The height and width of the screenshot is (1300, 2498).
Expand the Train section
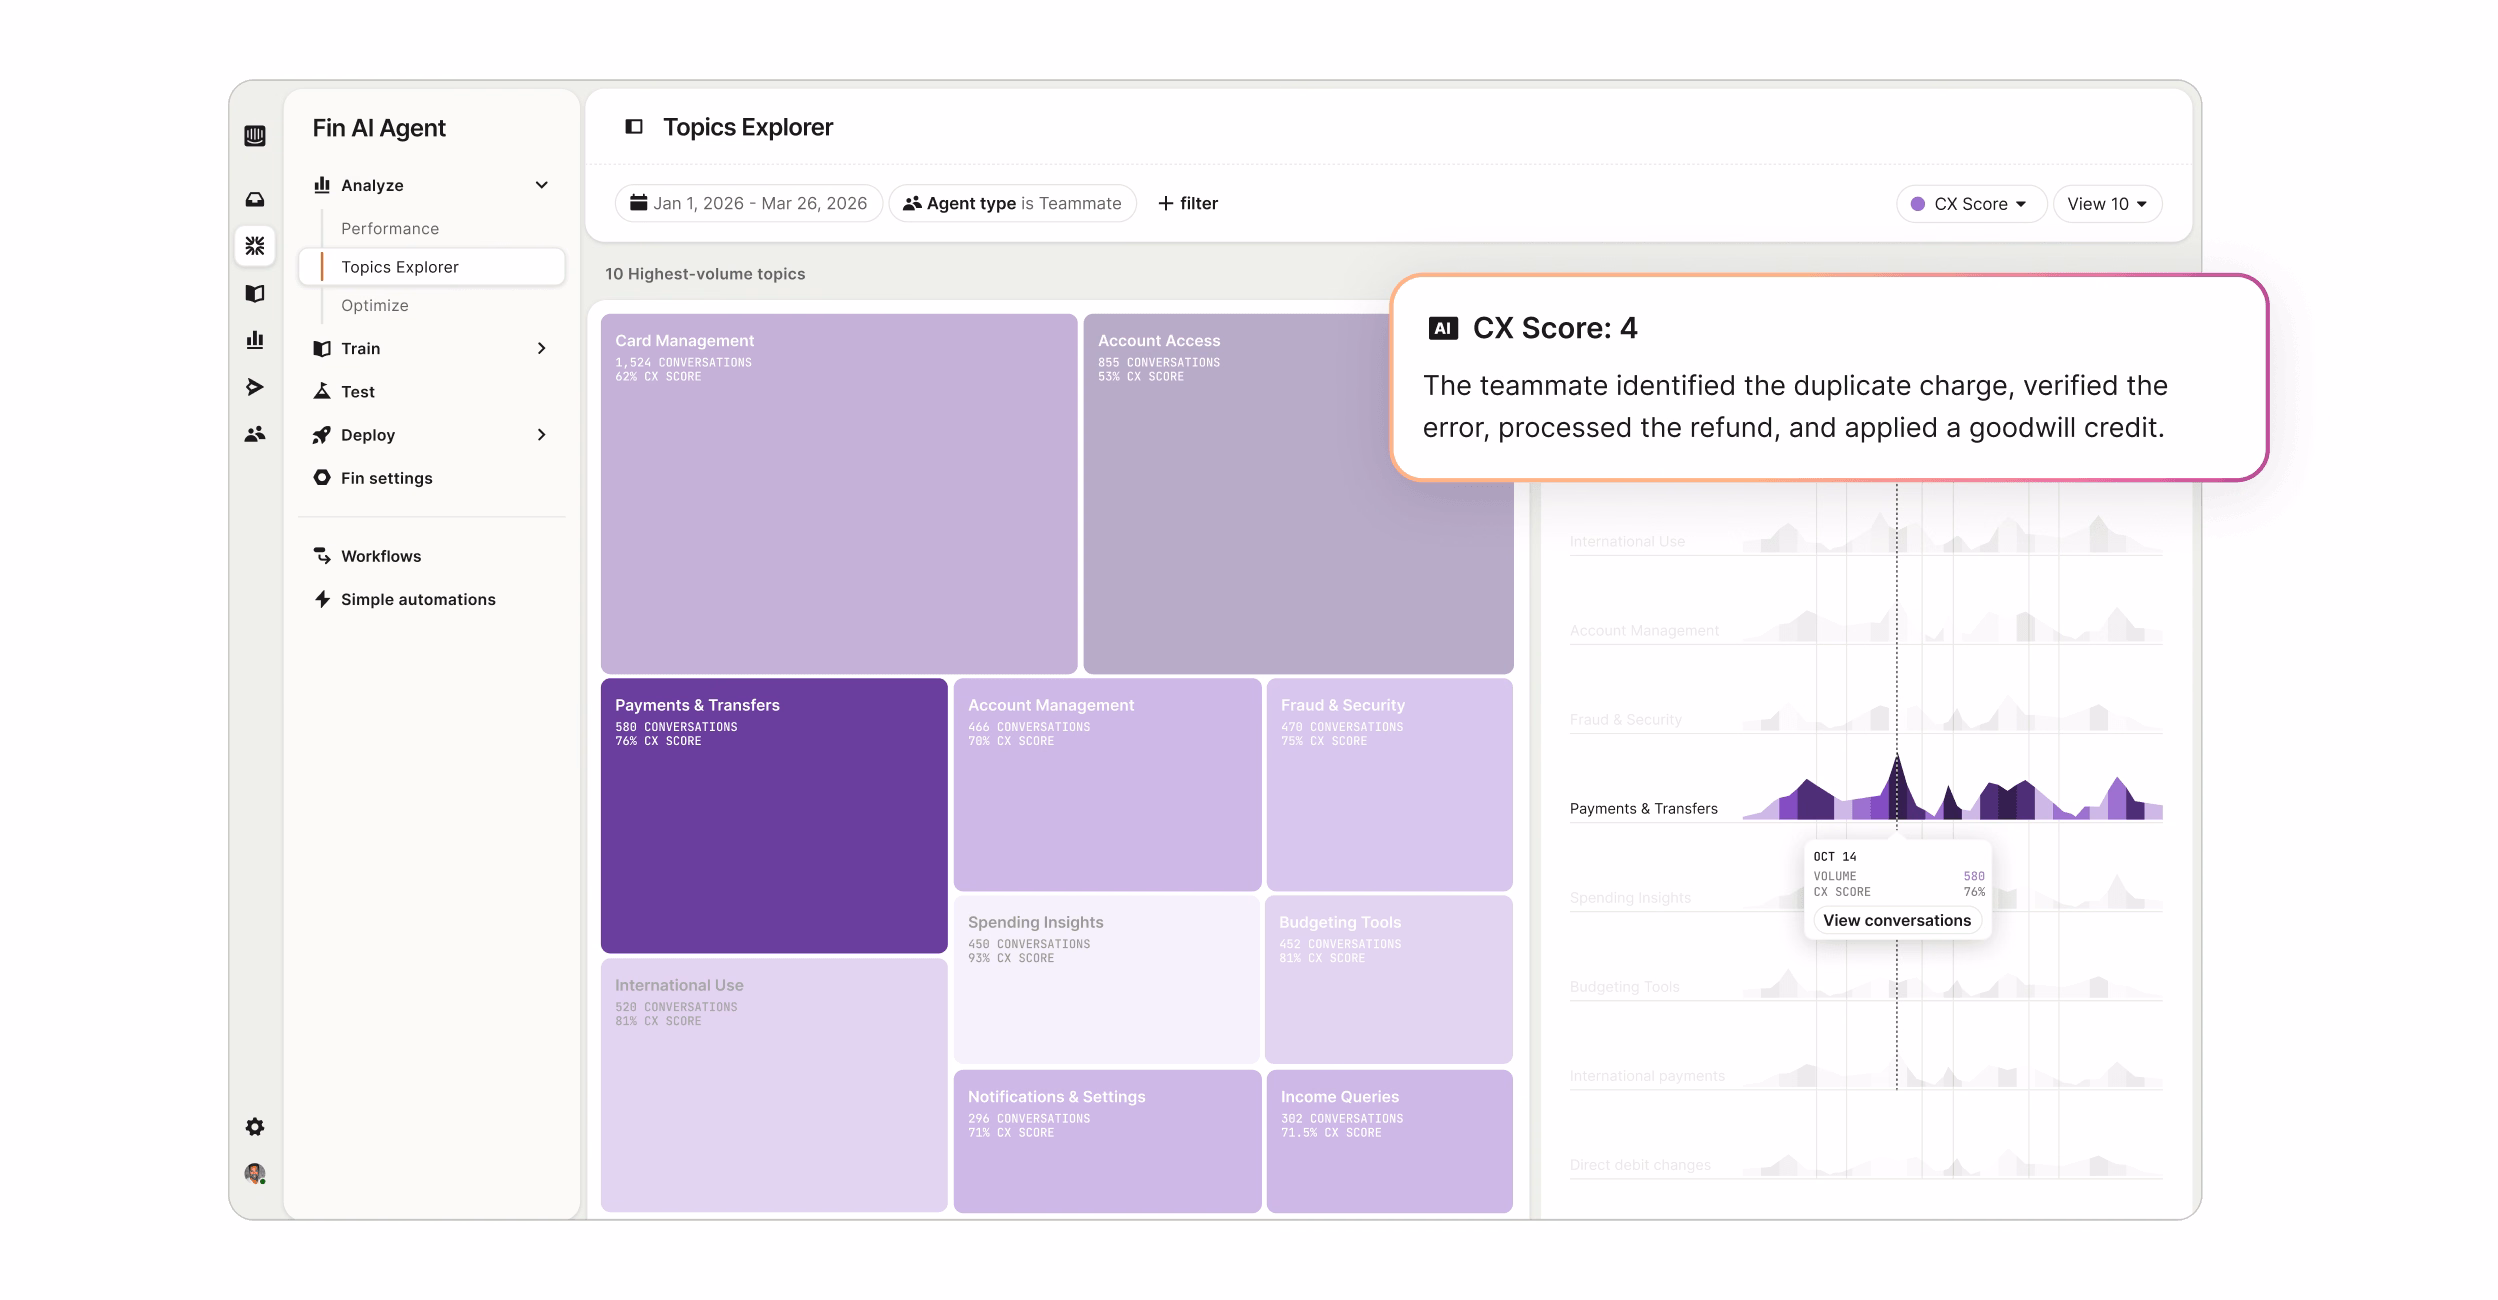coord(541,348)
